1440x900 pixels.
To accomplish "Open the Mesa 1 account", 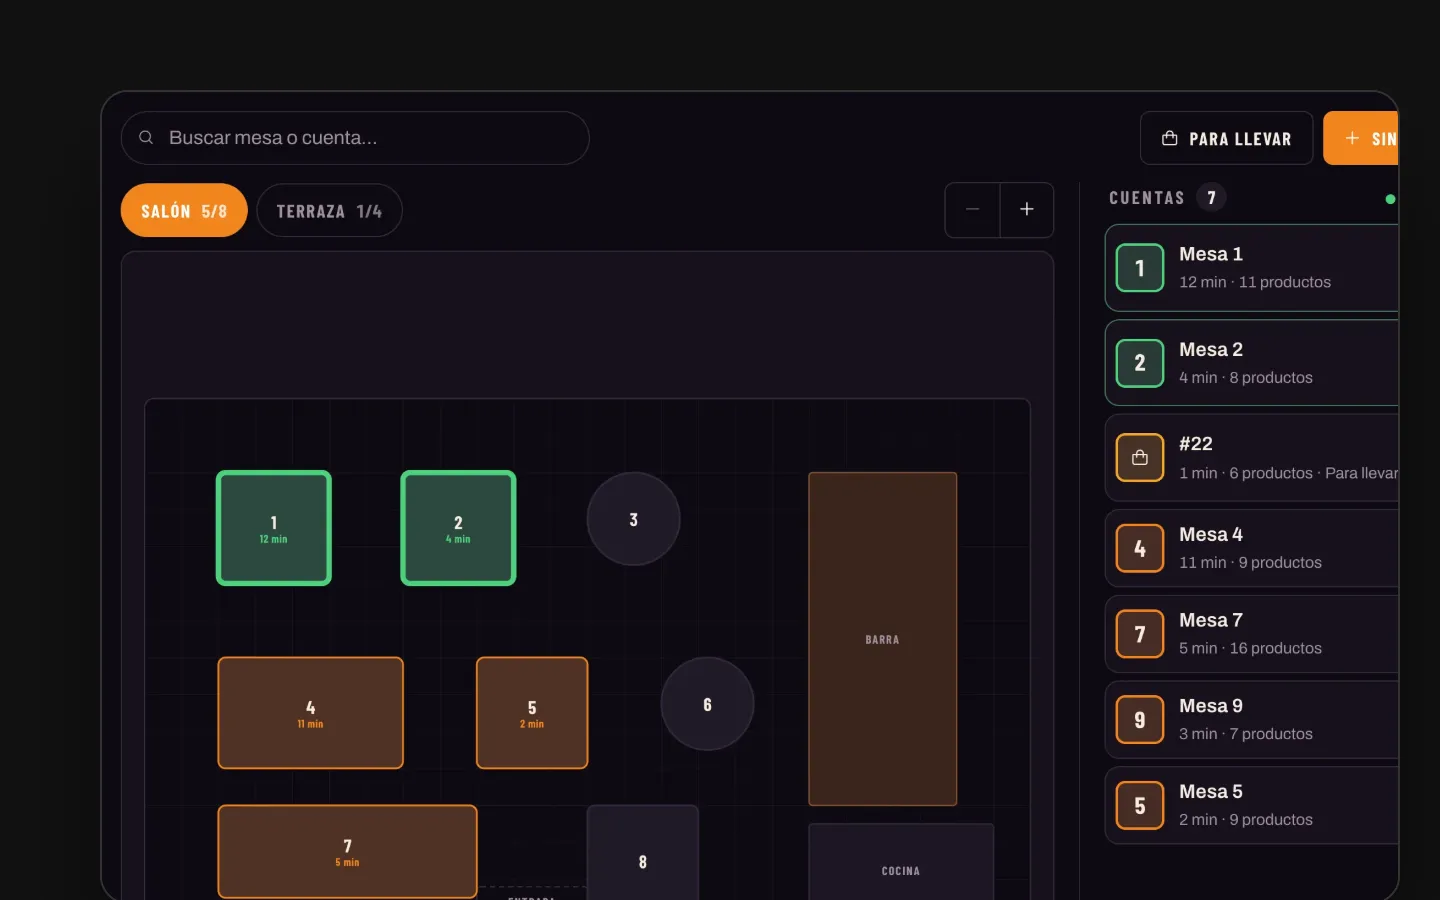I will tap(1252, 268).
